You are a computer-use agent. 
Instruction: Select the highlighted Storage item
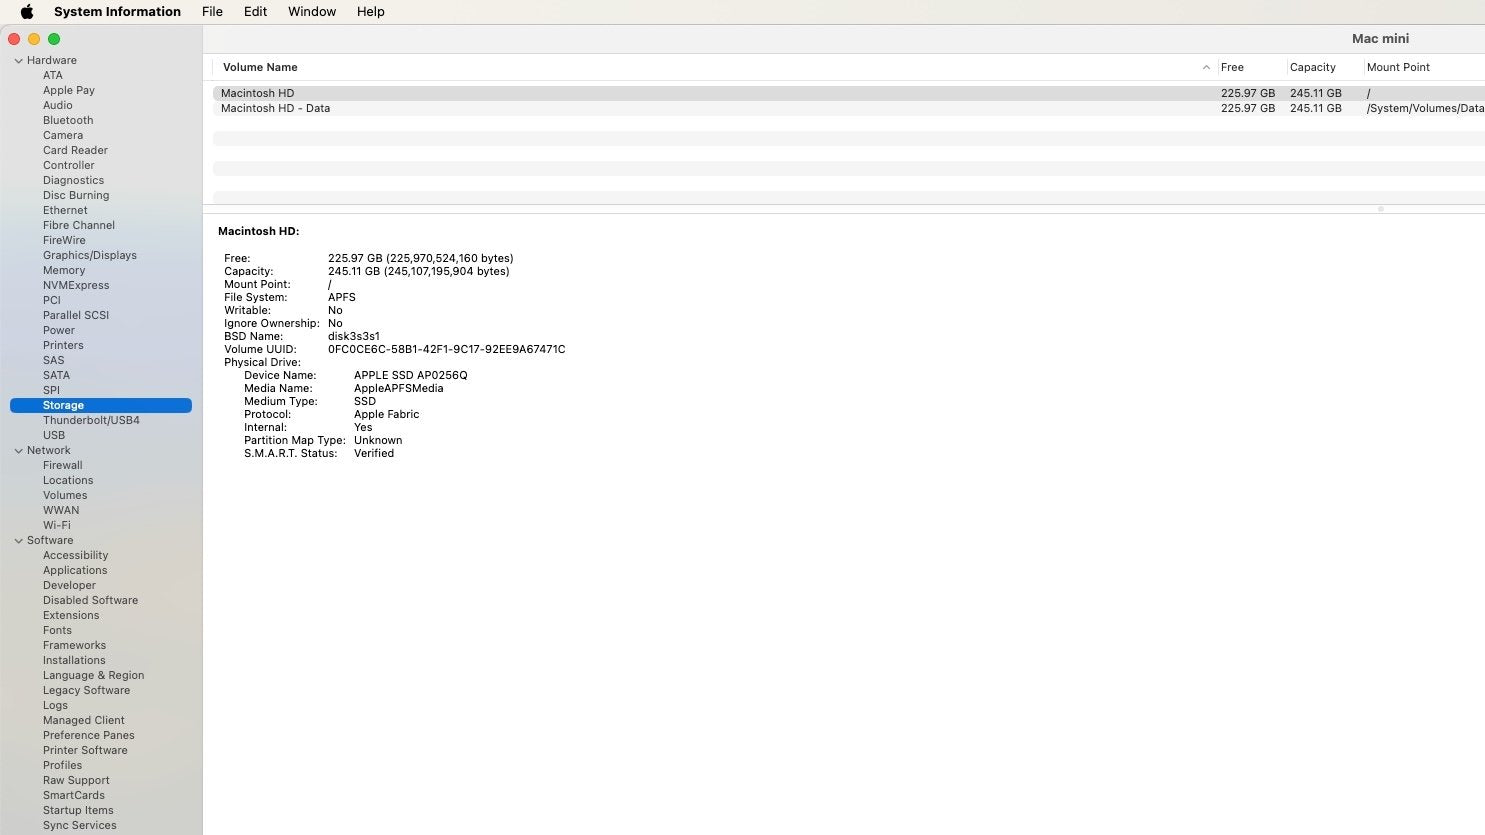[100, 405]
